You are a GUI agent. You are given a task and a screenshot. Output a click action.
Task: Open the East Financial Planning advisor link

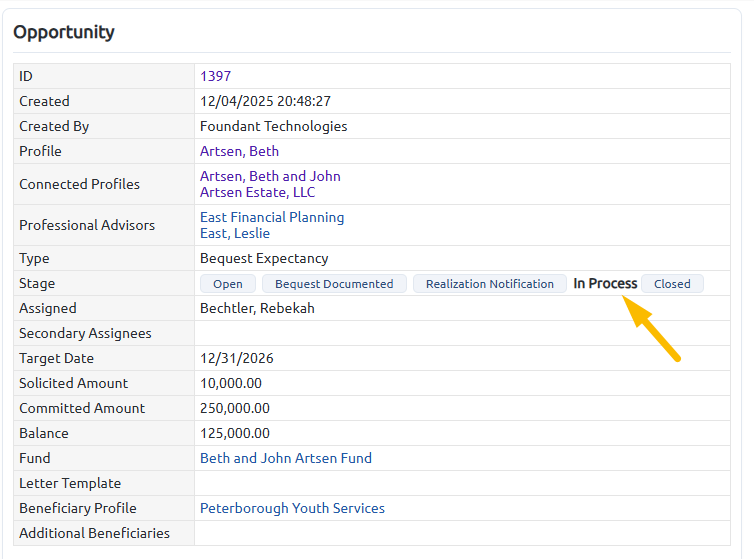272,217
